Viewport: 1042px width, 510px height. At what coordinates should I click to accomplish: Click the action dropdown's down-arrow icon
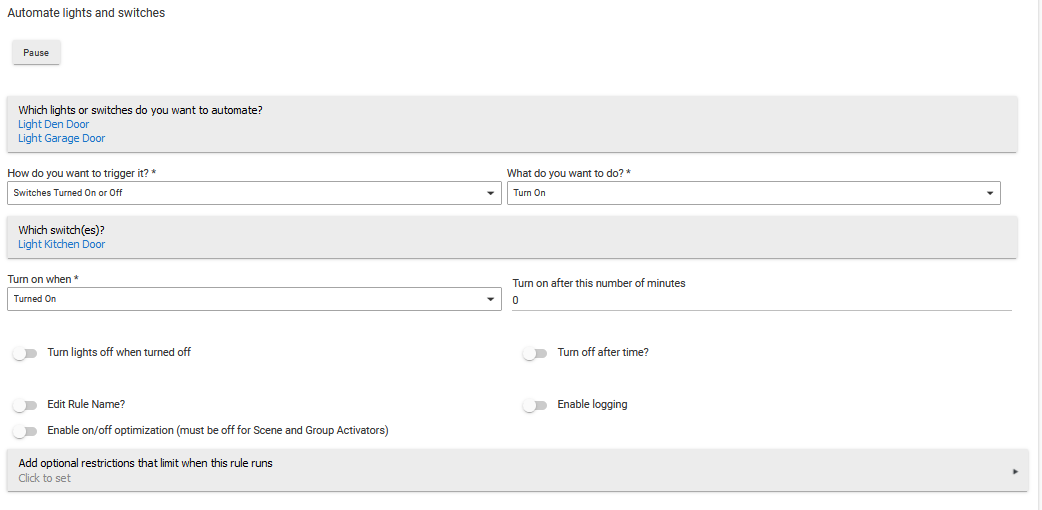coord(990,193)
